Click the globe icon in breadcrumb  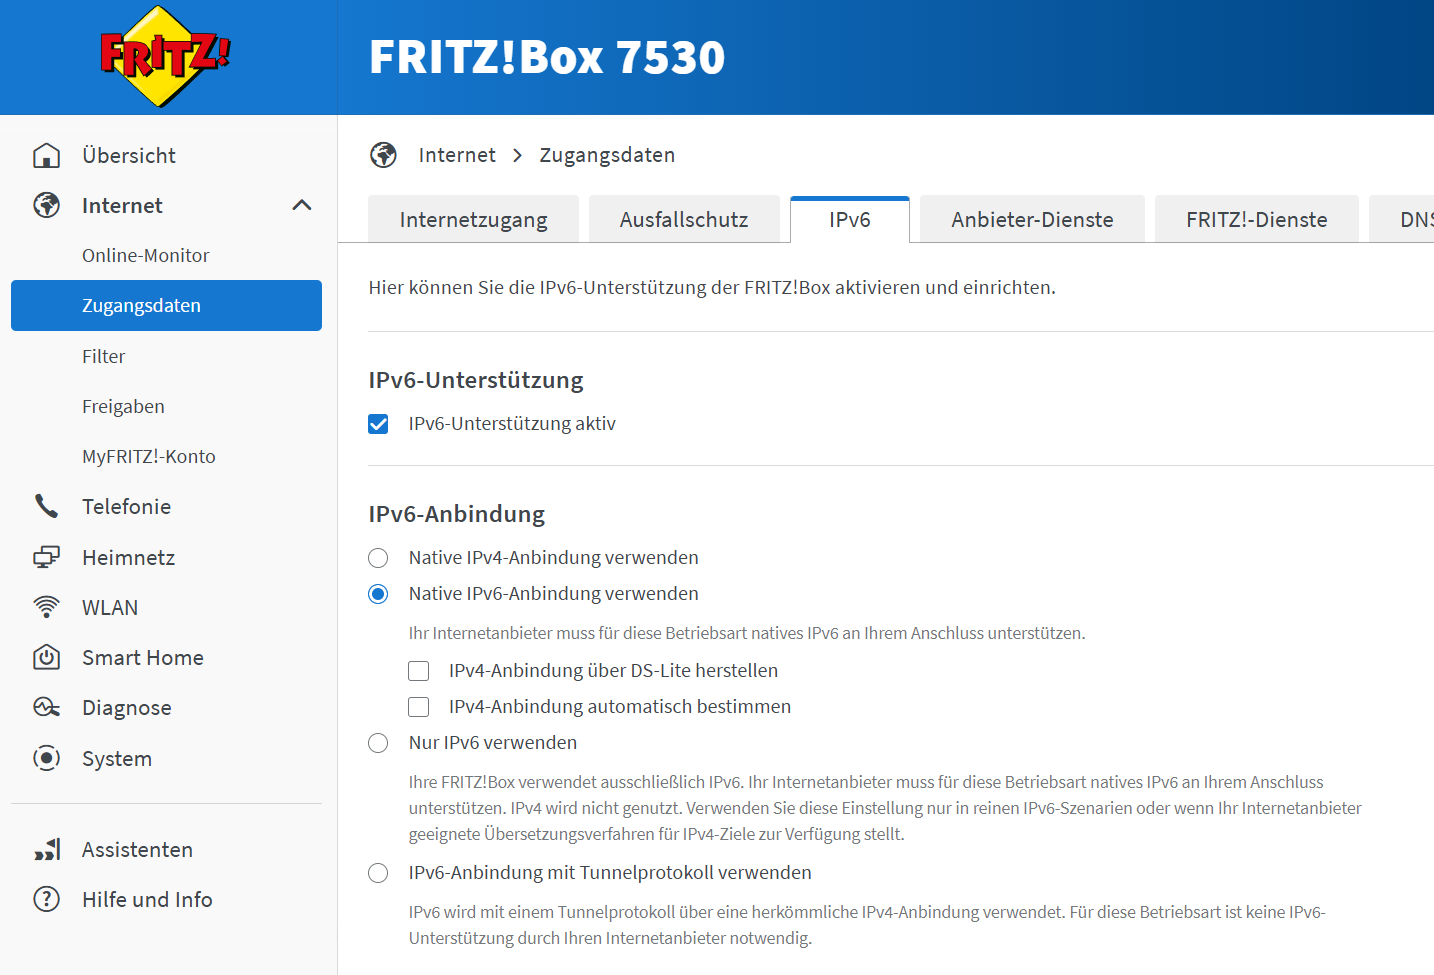pyautogui.click(x=383, y=155)
